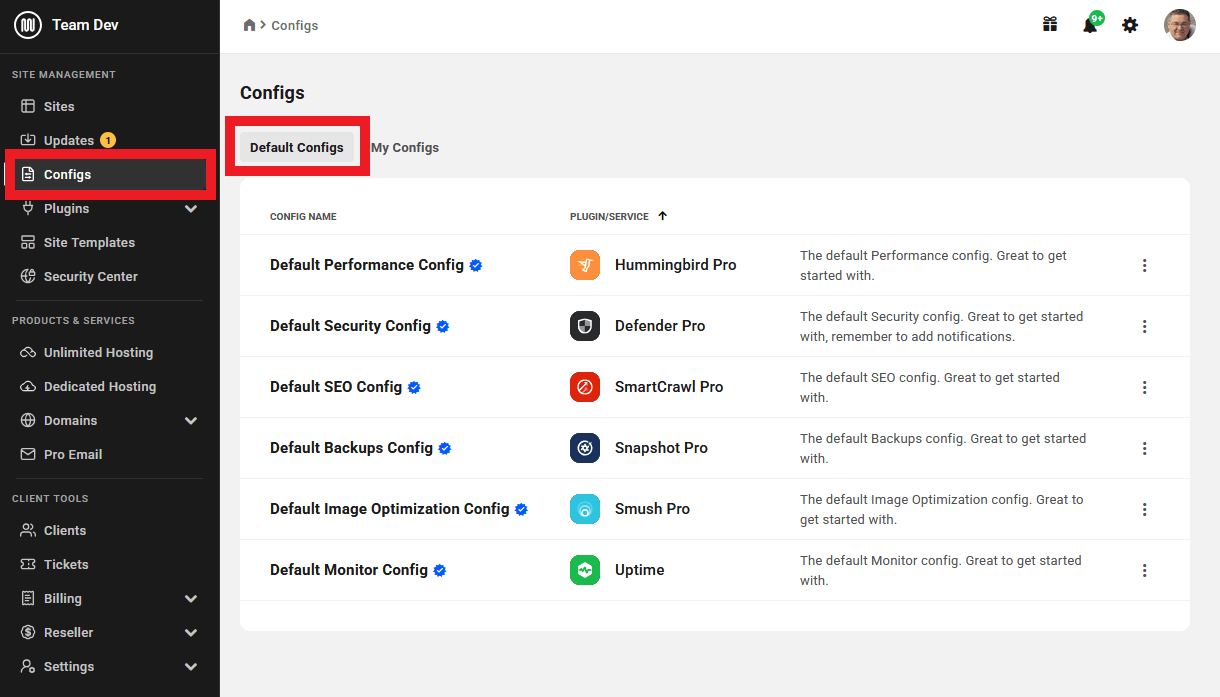Click the Configs breadcrumb link

pyautogui.click(x=295, y=25)
